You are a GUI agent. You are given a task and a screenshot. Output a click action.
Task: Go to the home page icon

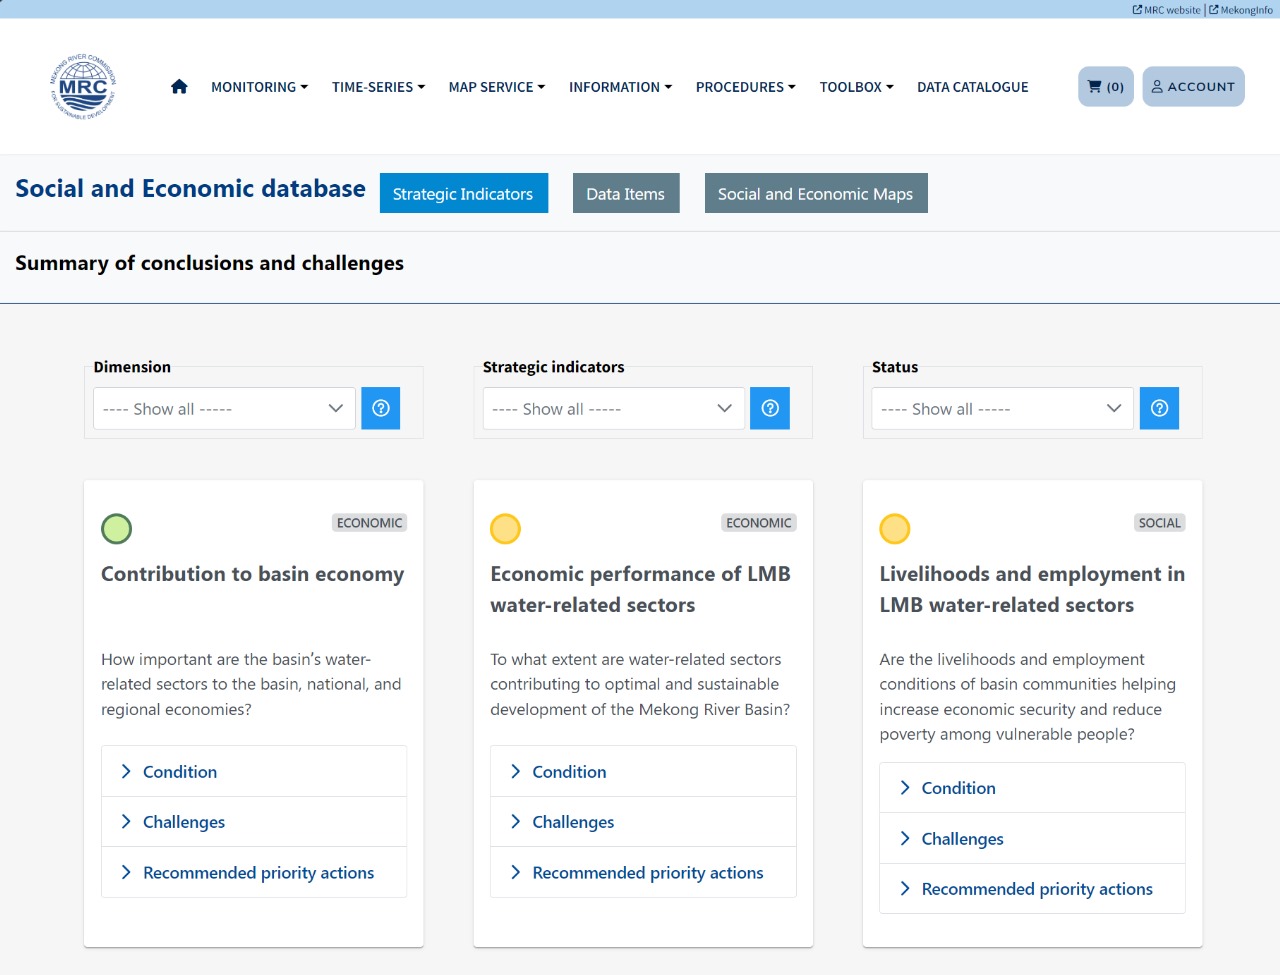point(179,87)
